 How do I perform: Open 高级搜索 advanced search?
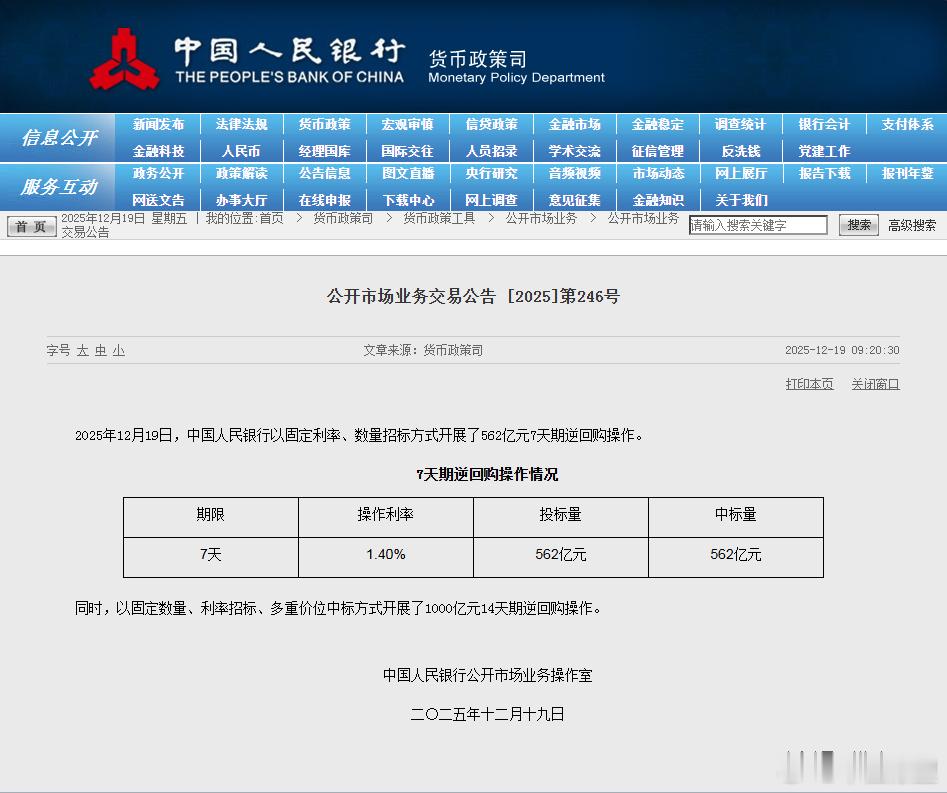tap(912, 225)
